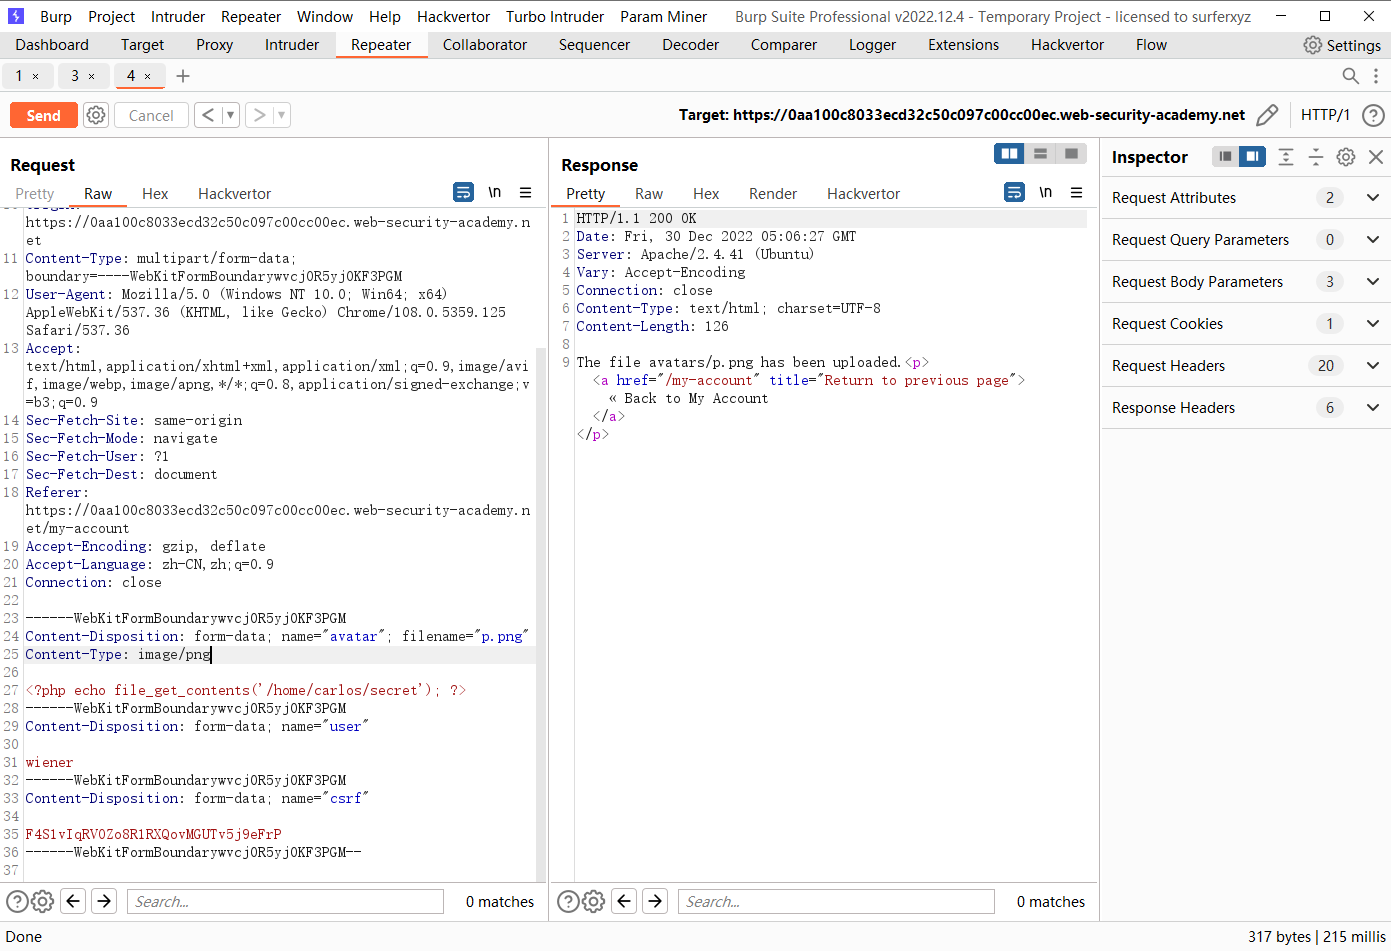The image size is (1391, 951).
Task: Jump to previous response search match
Action: (x=624, y=901)
